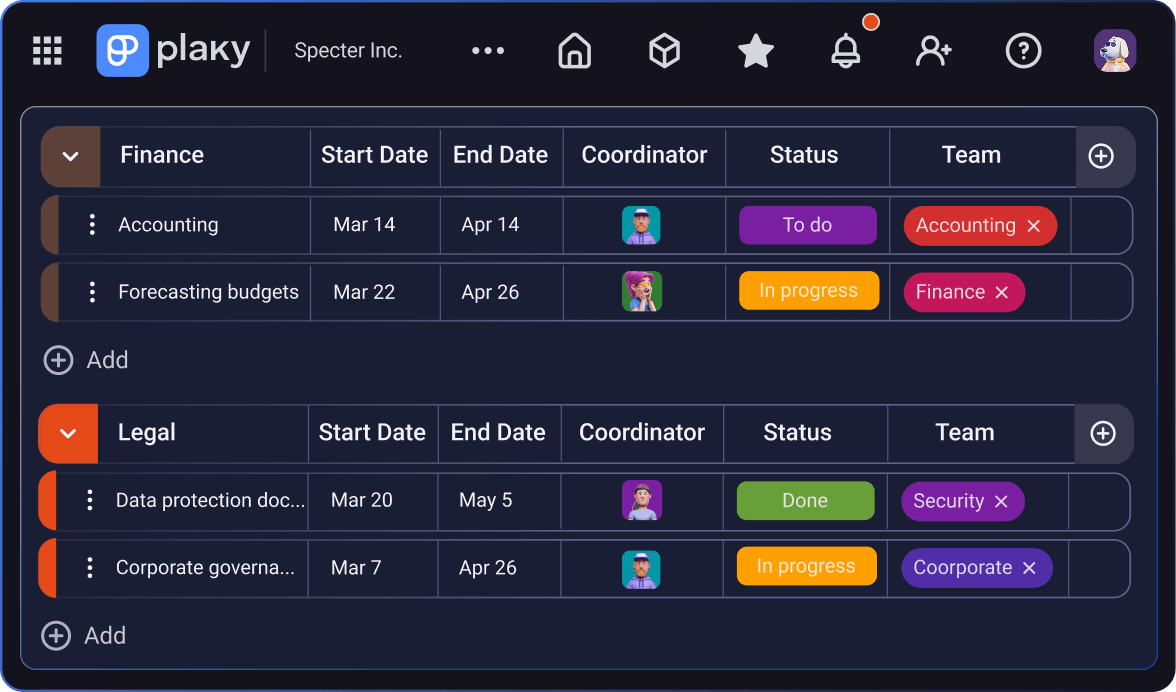Open the Data protection doc row menu
Viewport: 1176px width, 692px height.
click(92, 501)
